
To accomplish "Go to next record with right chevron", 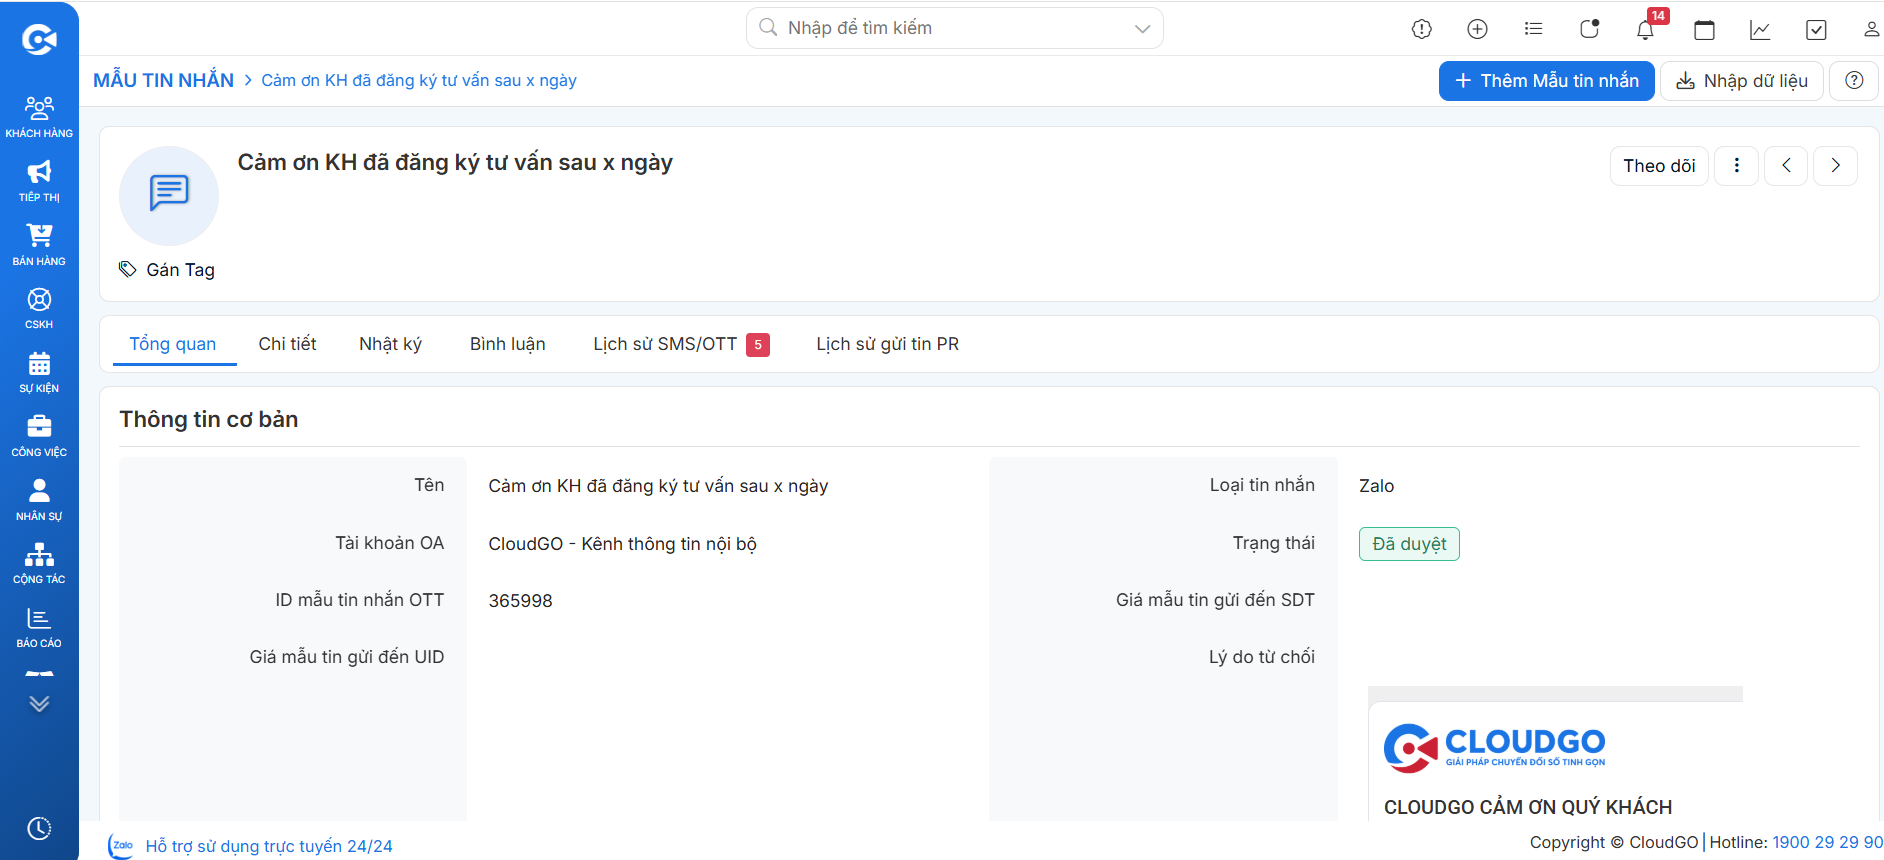I will click(x=1836, y=166).
